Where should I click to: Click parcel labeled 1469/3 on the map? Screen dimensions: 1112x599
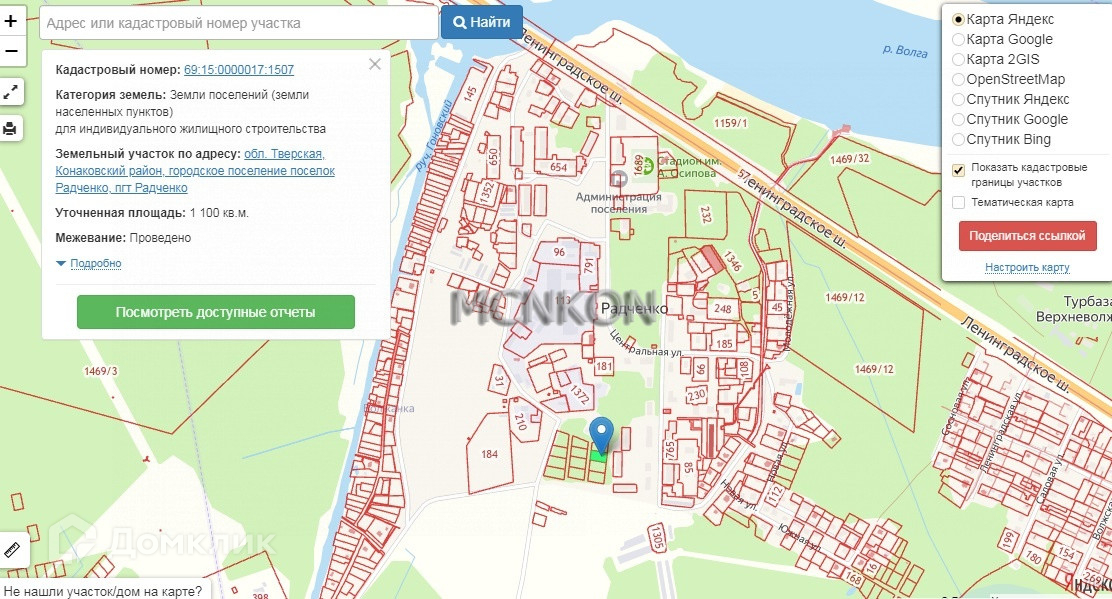coord(101,371)
